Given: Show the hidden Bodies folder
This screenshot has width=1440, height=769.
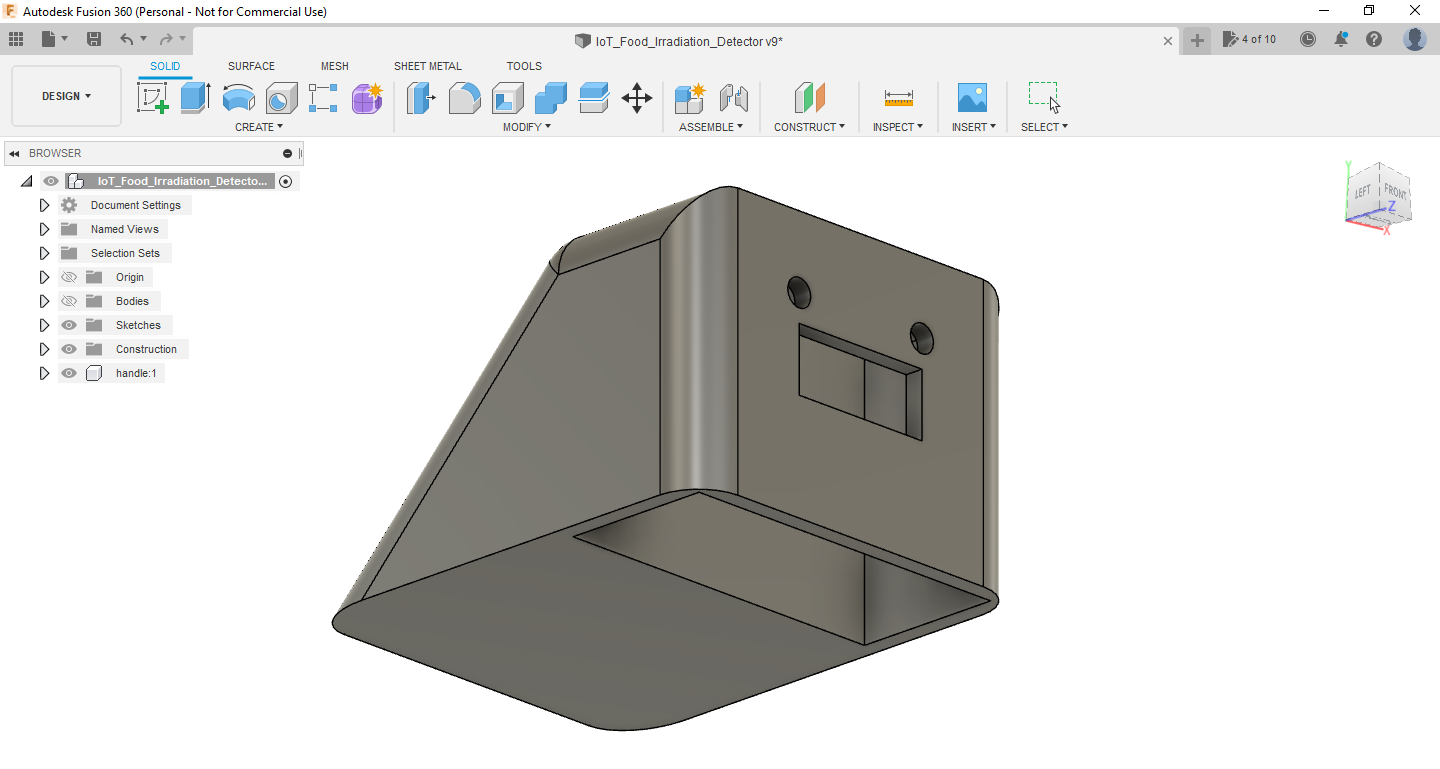Looking at the screenshot, I should pos(68,300).
